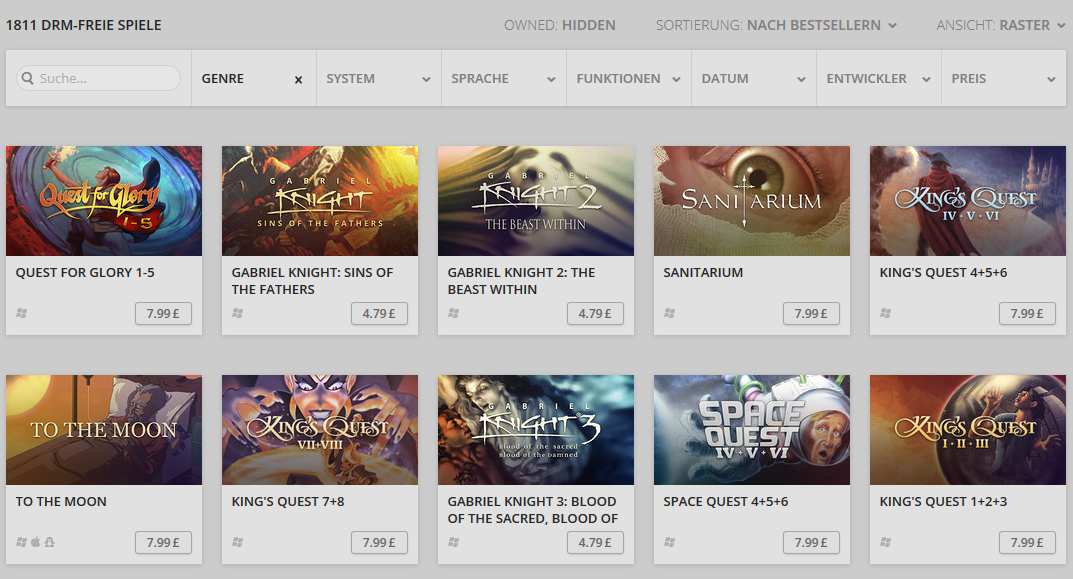Viewport: 1073px width, 579px height.
Task: Focus the Suche search field
Action: [x=99, y=78]
